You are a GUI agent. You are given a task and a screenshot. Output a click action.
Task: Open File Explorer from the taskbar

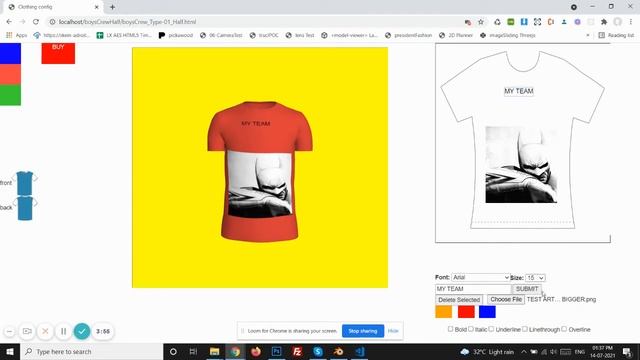click(x=214, y=351)
